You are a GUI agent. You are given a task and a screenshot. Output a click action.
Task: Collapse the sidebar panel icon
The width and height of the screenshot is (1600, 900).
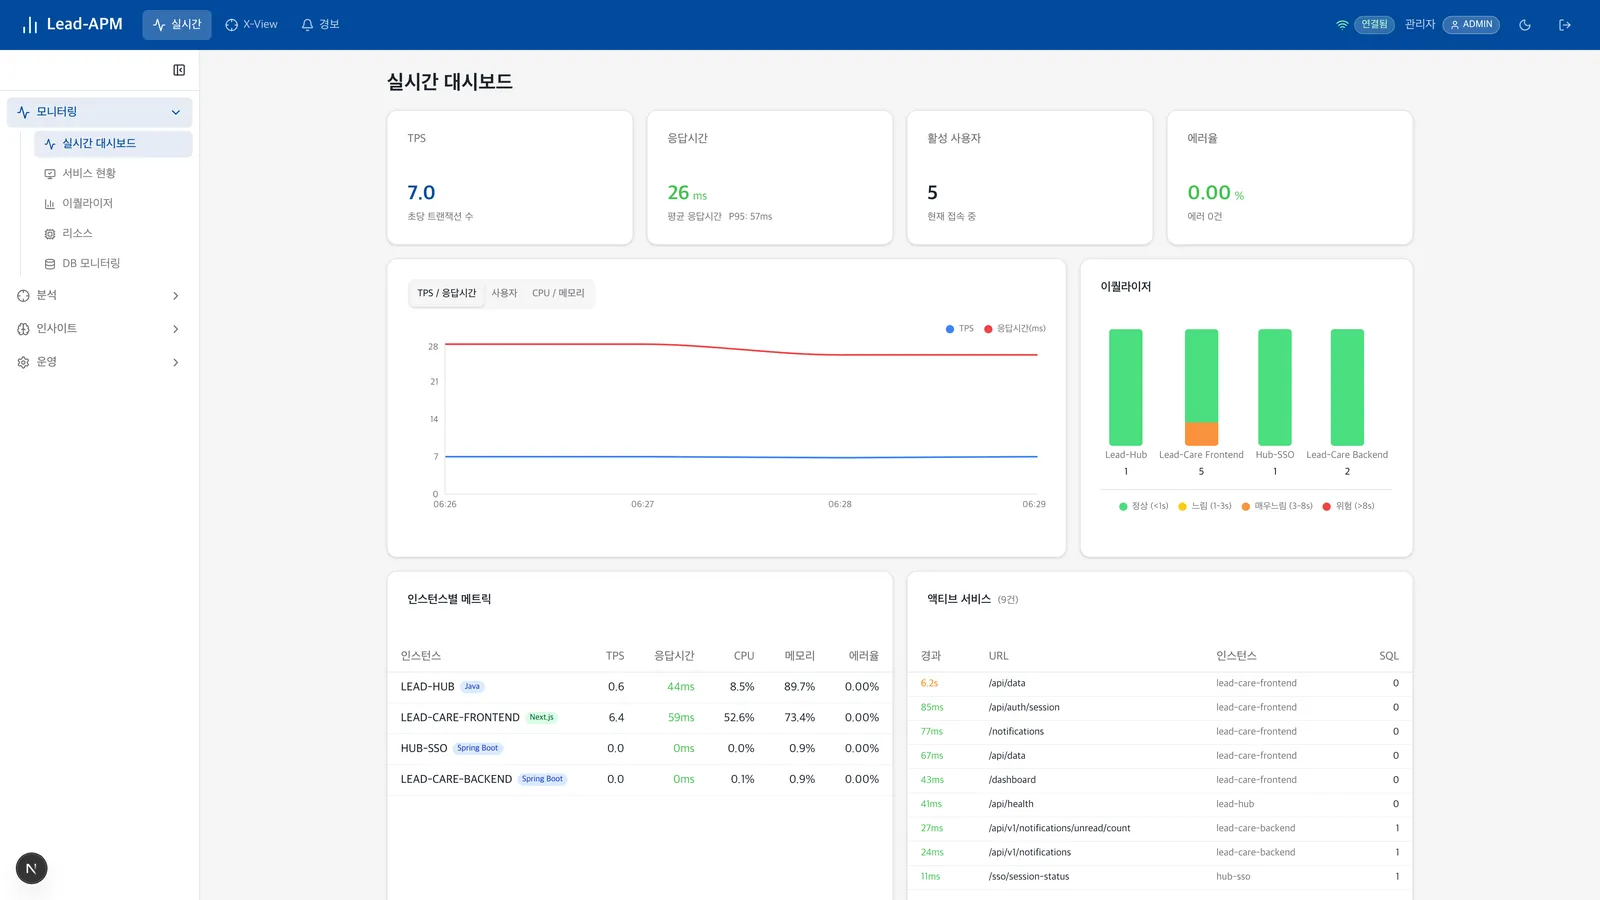point(179,70)
